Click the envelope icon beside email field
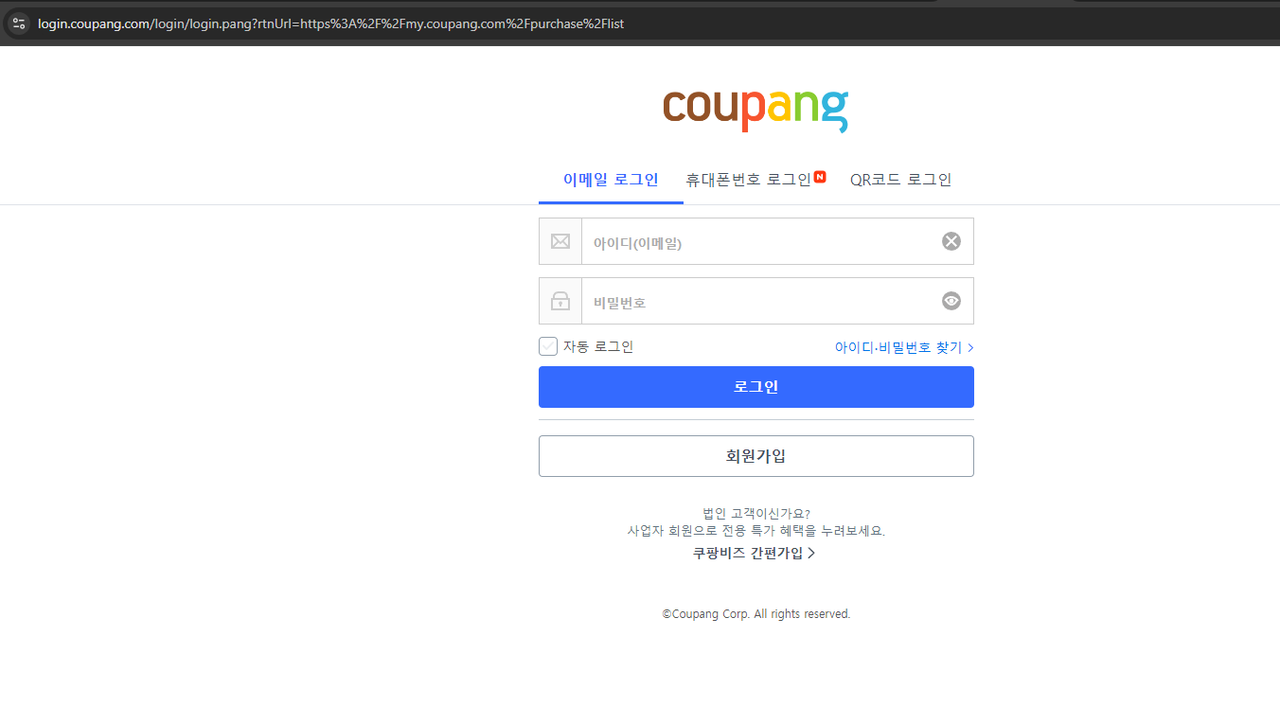The image size is (1280, 703). point(560,241)
